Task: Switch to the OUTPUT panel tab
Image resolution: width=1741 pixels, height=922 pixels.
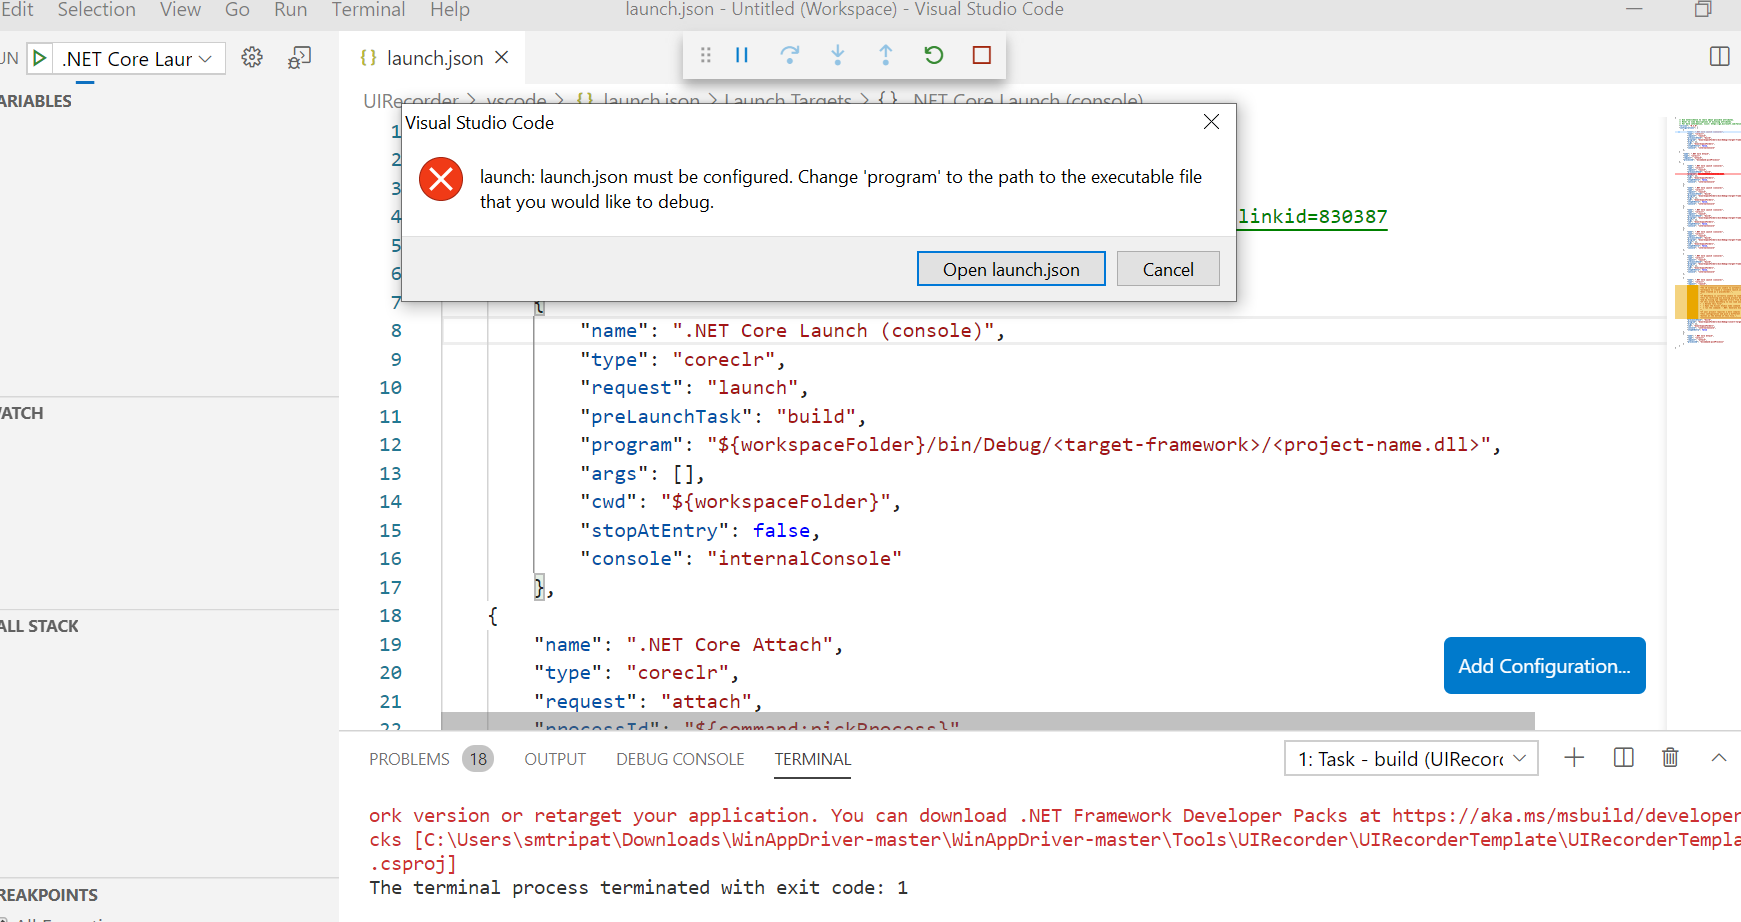Action: 555,759
